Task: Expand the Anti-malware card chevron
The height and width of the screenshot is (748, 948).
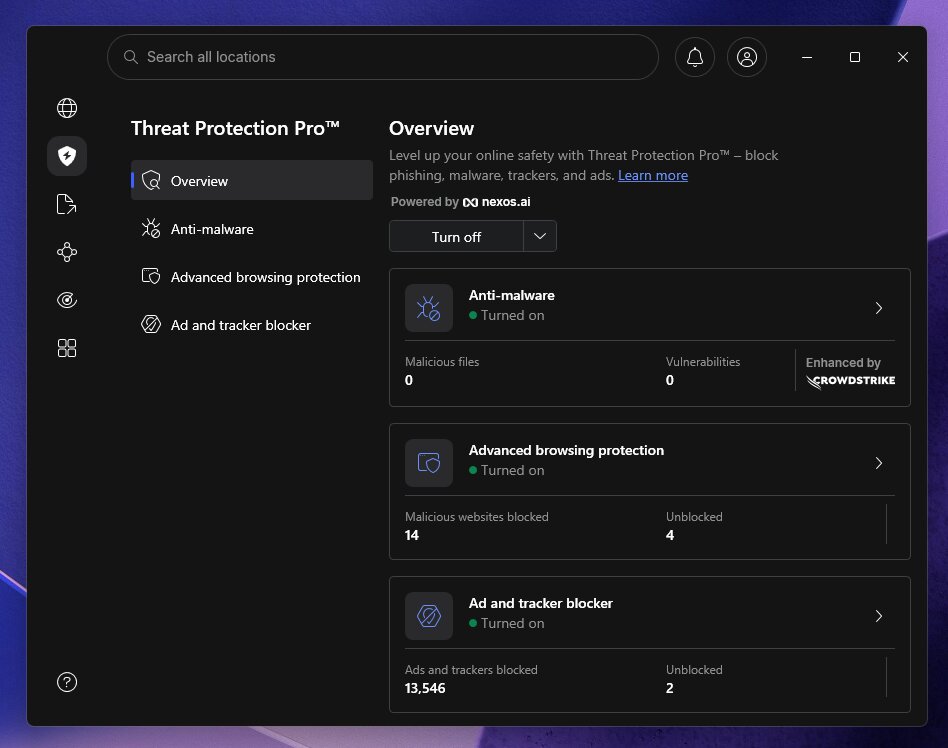Action: coord(878,308)
